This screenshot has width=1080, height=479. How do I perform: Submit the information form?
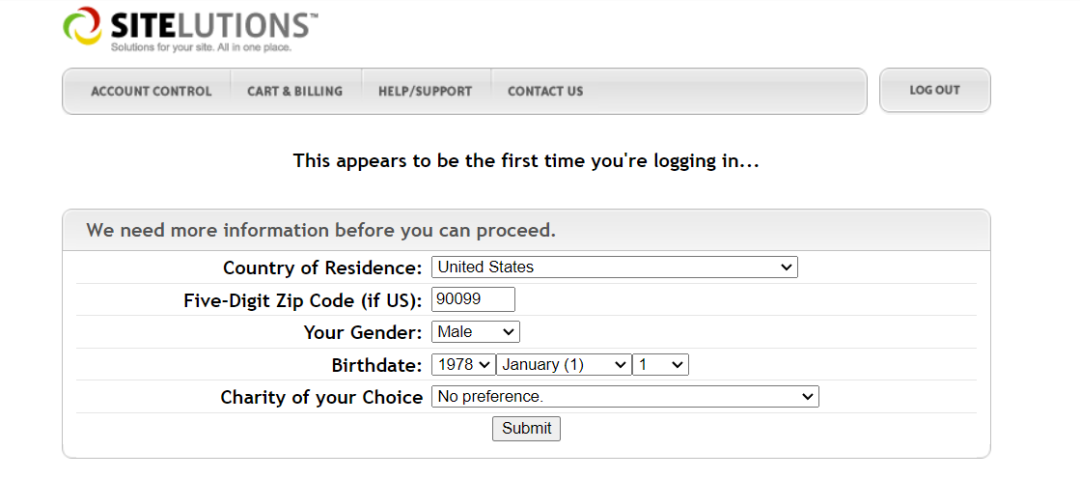526,428
